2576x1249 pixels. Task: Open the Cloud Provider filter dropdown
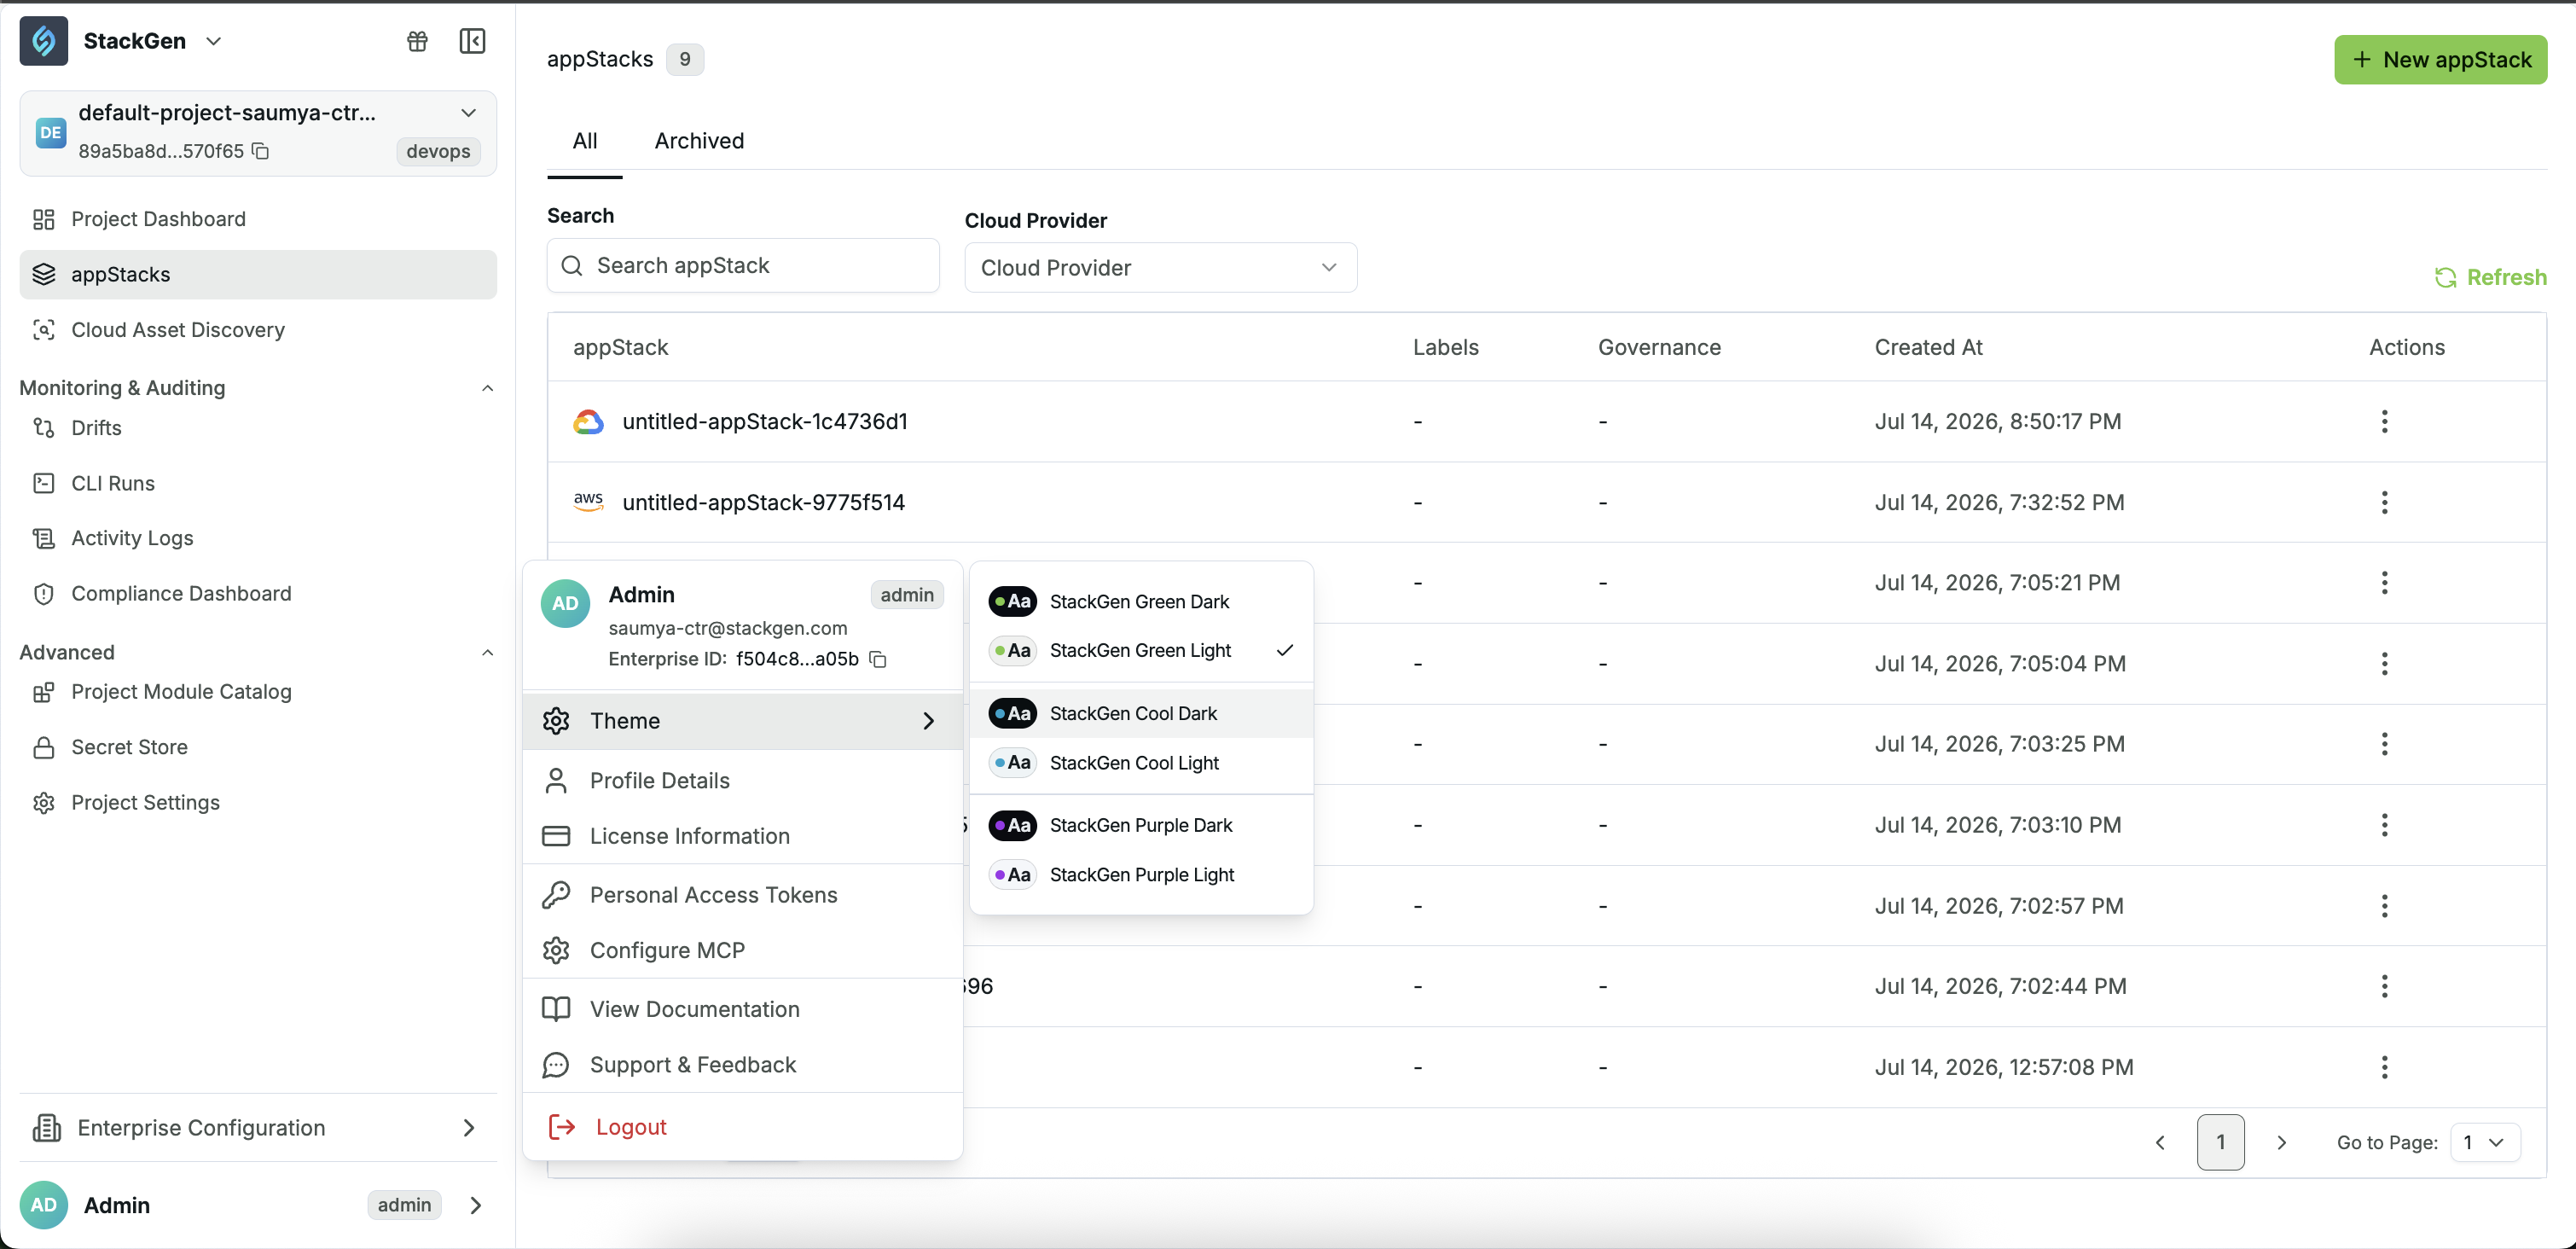tap(1160, 268)
